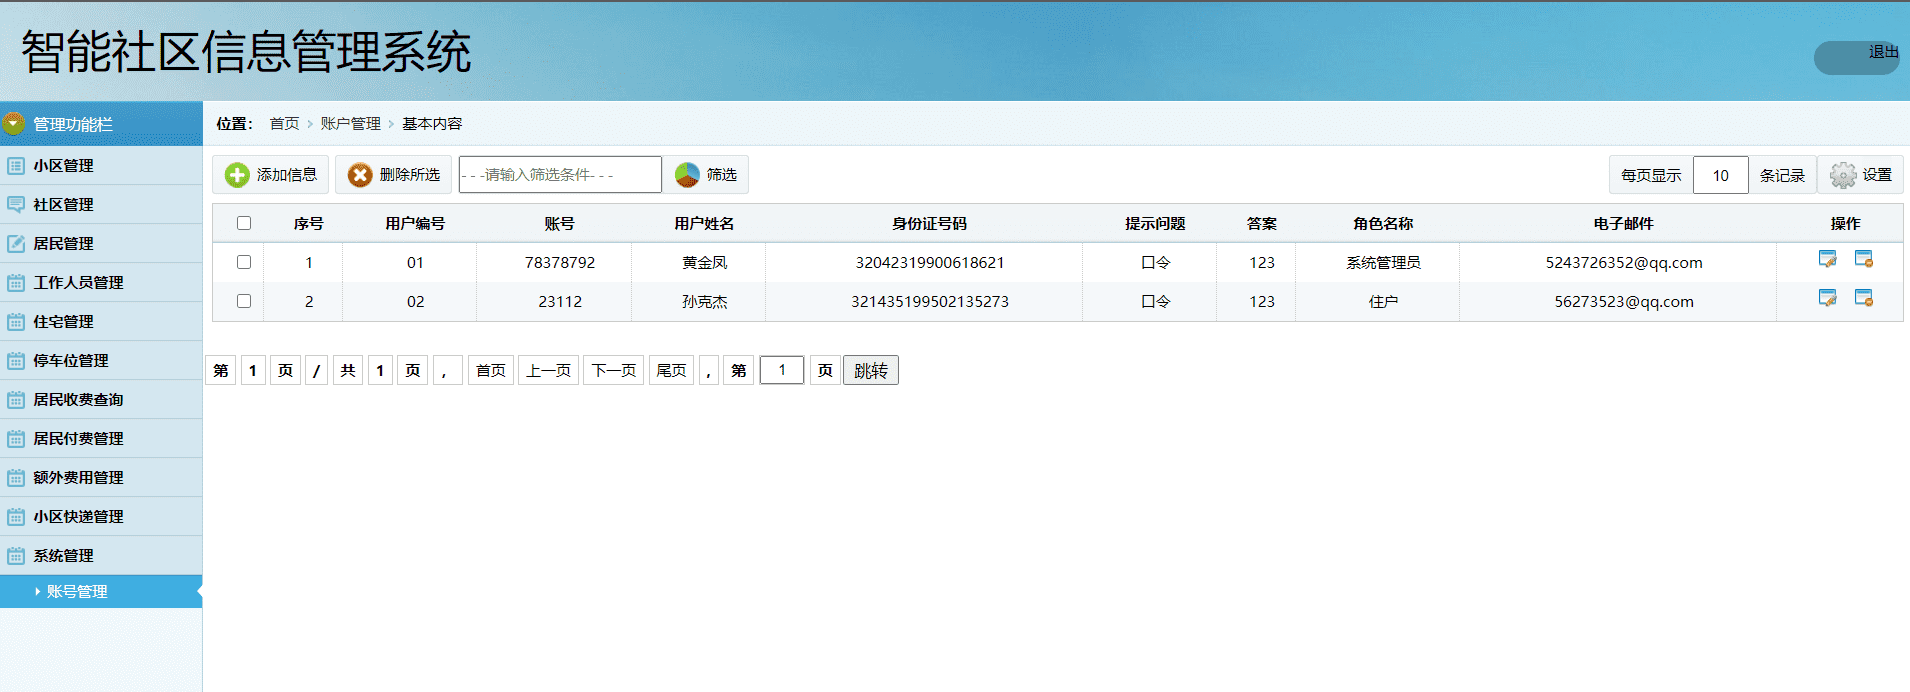The height and width of the screenshot is (692, 1910).
Task: Click the edit icon for user 黄金凤
Action: coord(1827,259)
